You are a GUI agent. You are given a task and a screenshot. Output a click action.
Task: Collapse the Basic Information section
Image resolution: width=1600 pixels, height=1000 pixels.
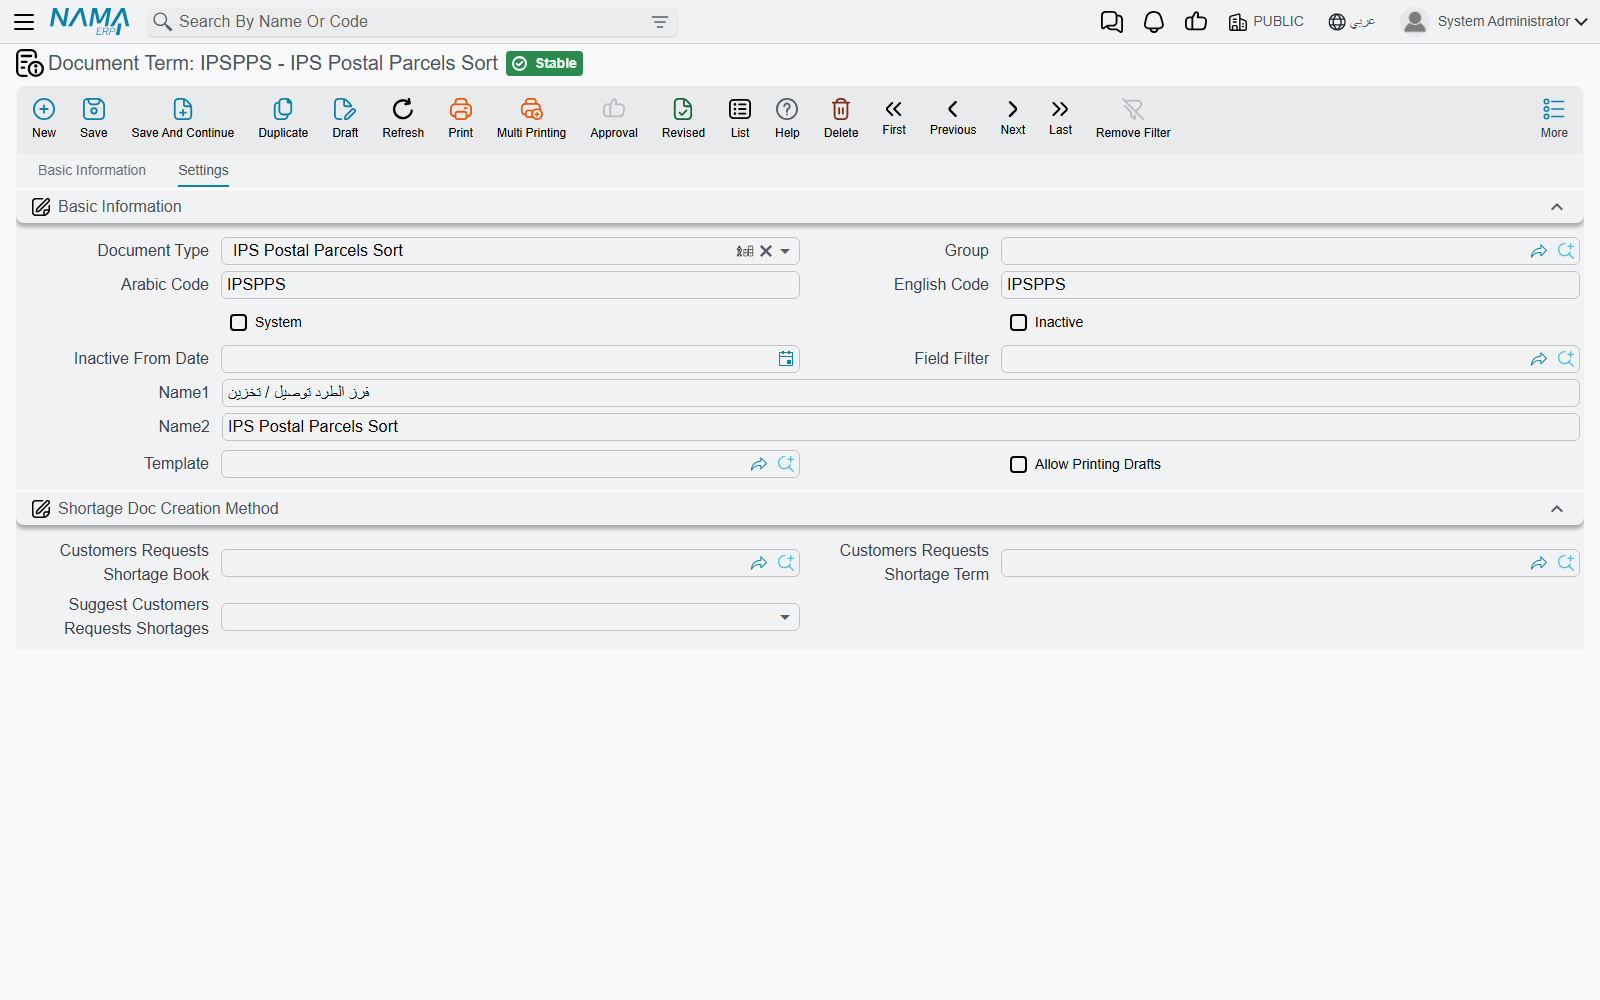(x=1557, y=207)
